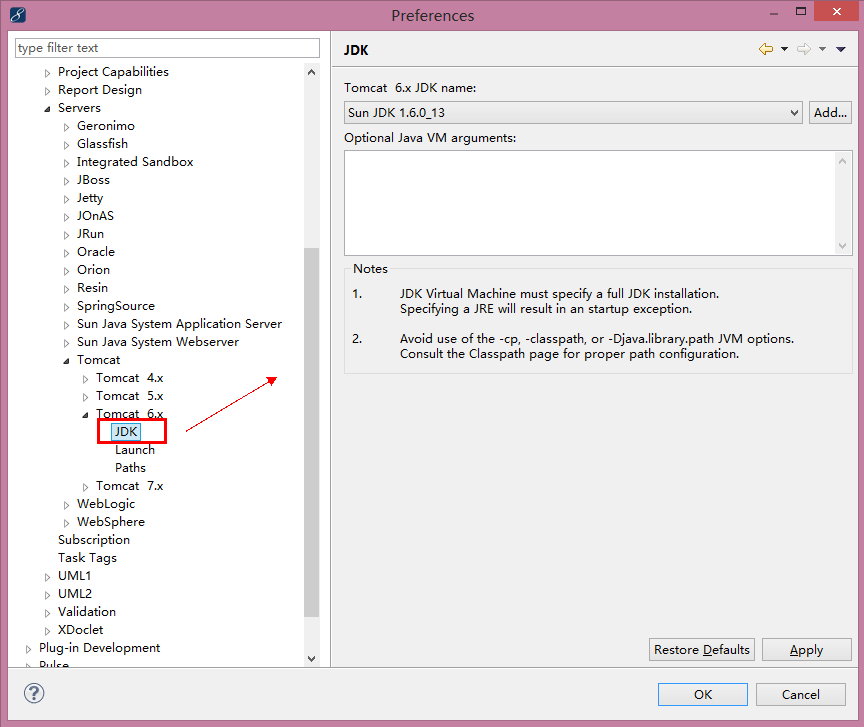
Task: Select the Launch item under Tomcat 6.x
Action: pos(135,450)
